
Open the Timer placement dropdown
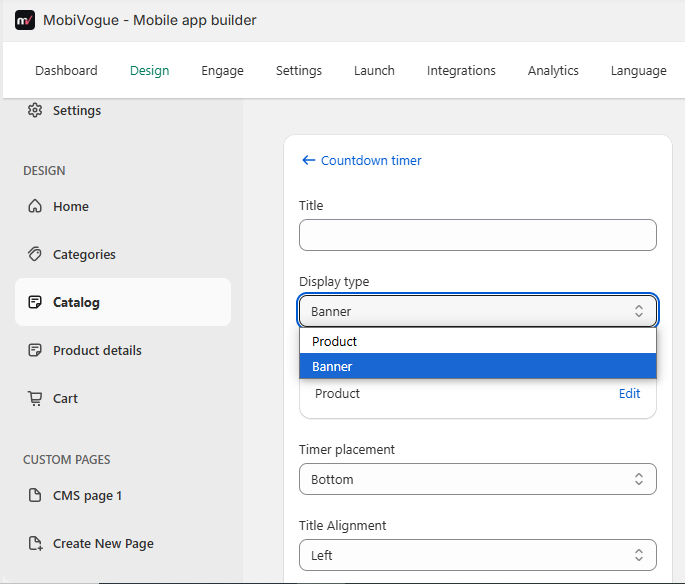click(478, 479)
